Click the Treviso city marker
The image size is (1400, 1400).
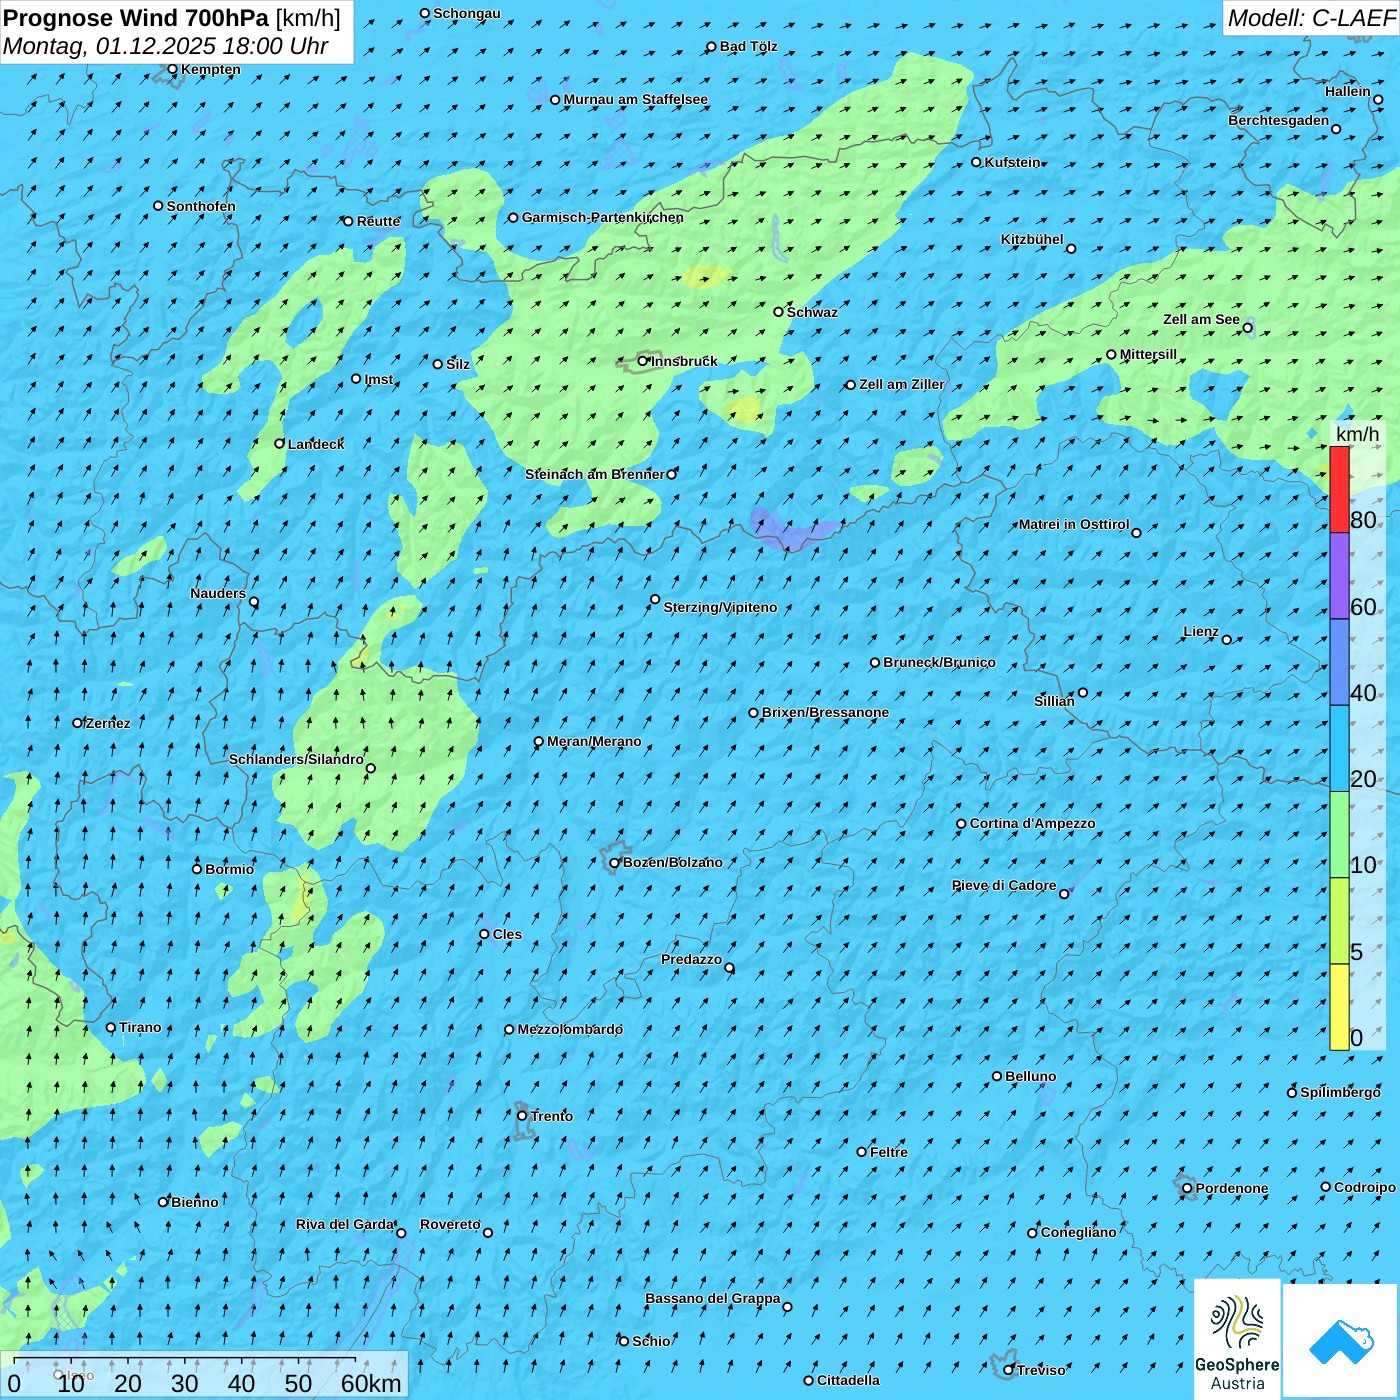tap(1009, 1370)
